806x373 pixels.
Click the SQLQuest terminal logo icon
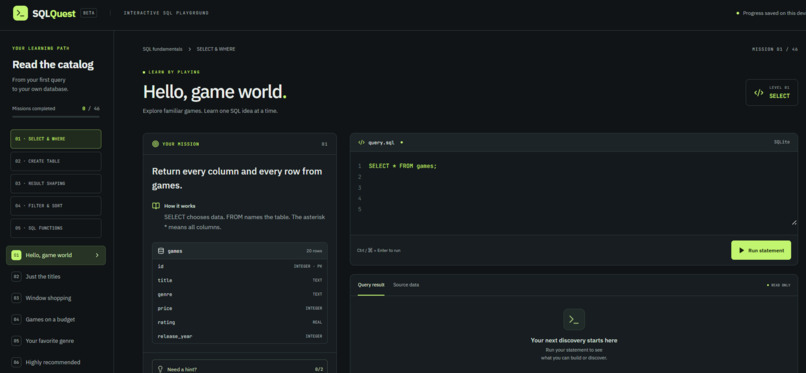(x=20, y=13)
